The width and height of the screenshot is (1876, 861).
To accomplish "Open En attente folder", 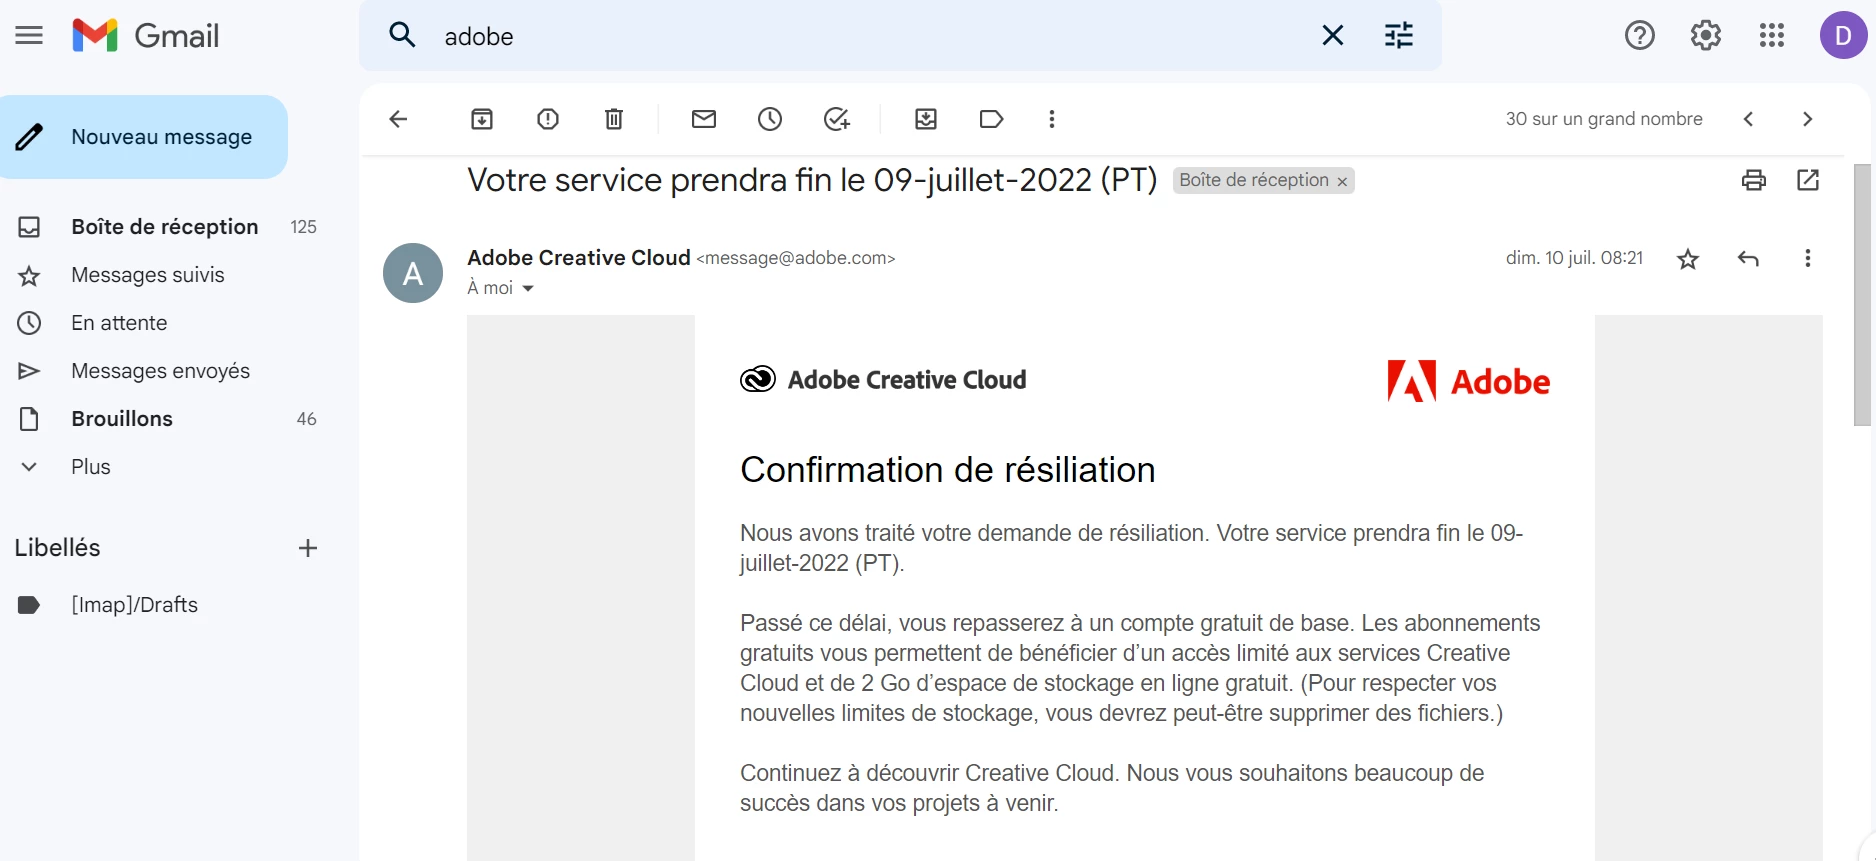I will [x=119, y=323].
